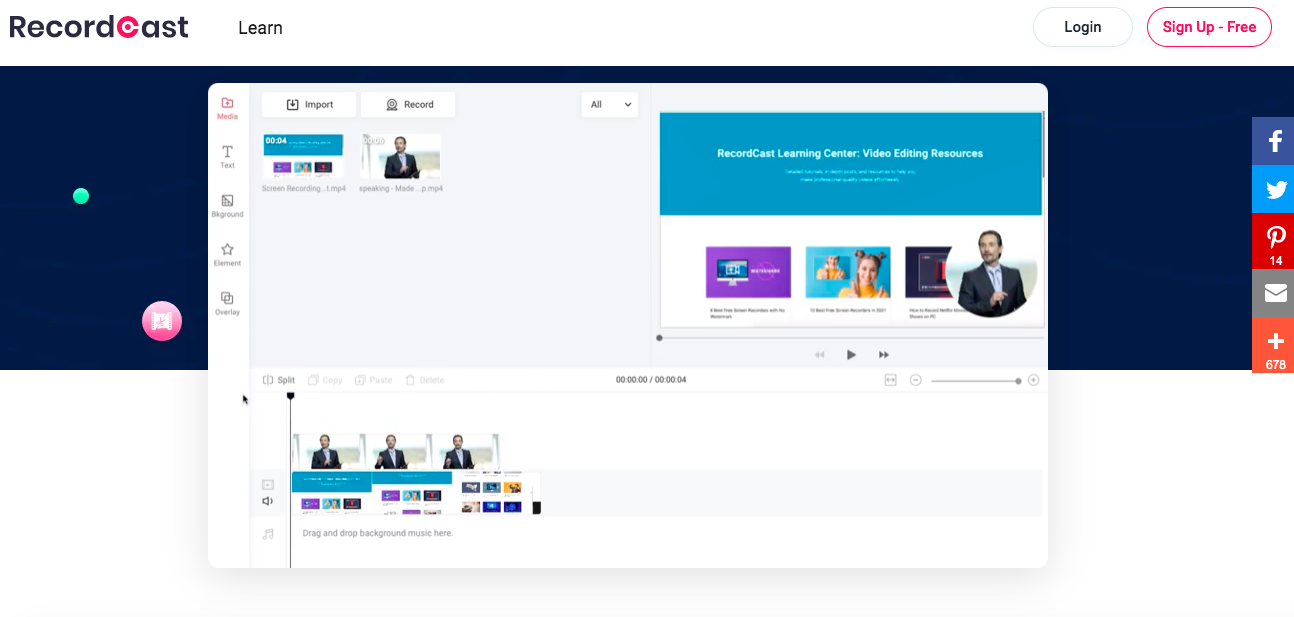Skip forward with the fast-forward button
Viewport: 1294px width, 617px height.
884,354
